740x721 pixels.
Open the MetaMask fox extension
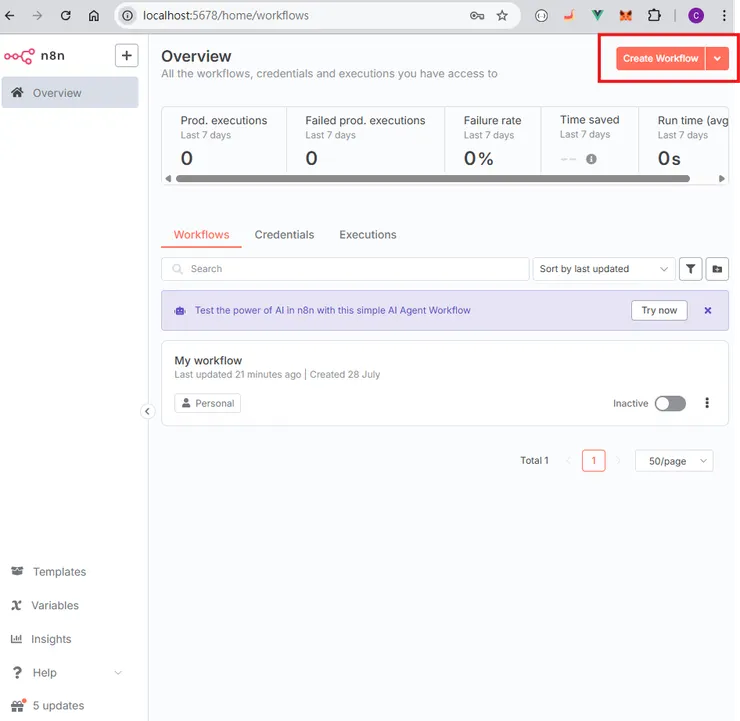pos(626,16)
